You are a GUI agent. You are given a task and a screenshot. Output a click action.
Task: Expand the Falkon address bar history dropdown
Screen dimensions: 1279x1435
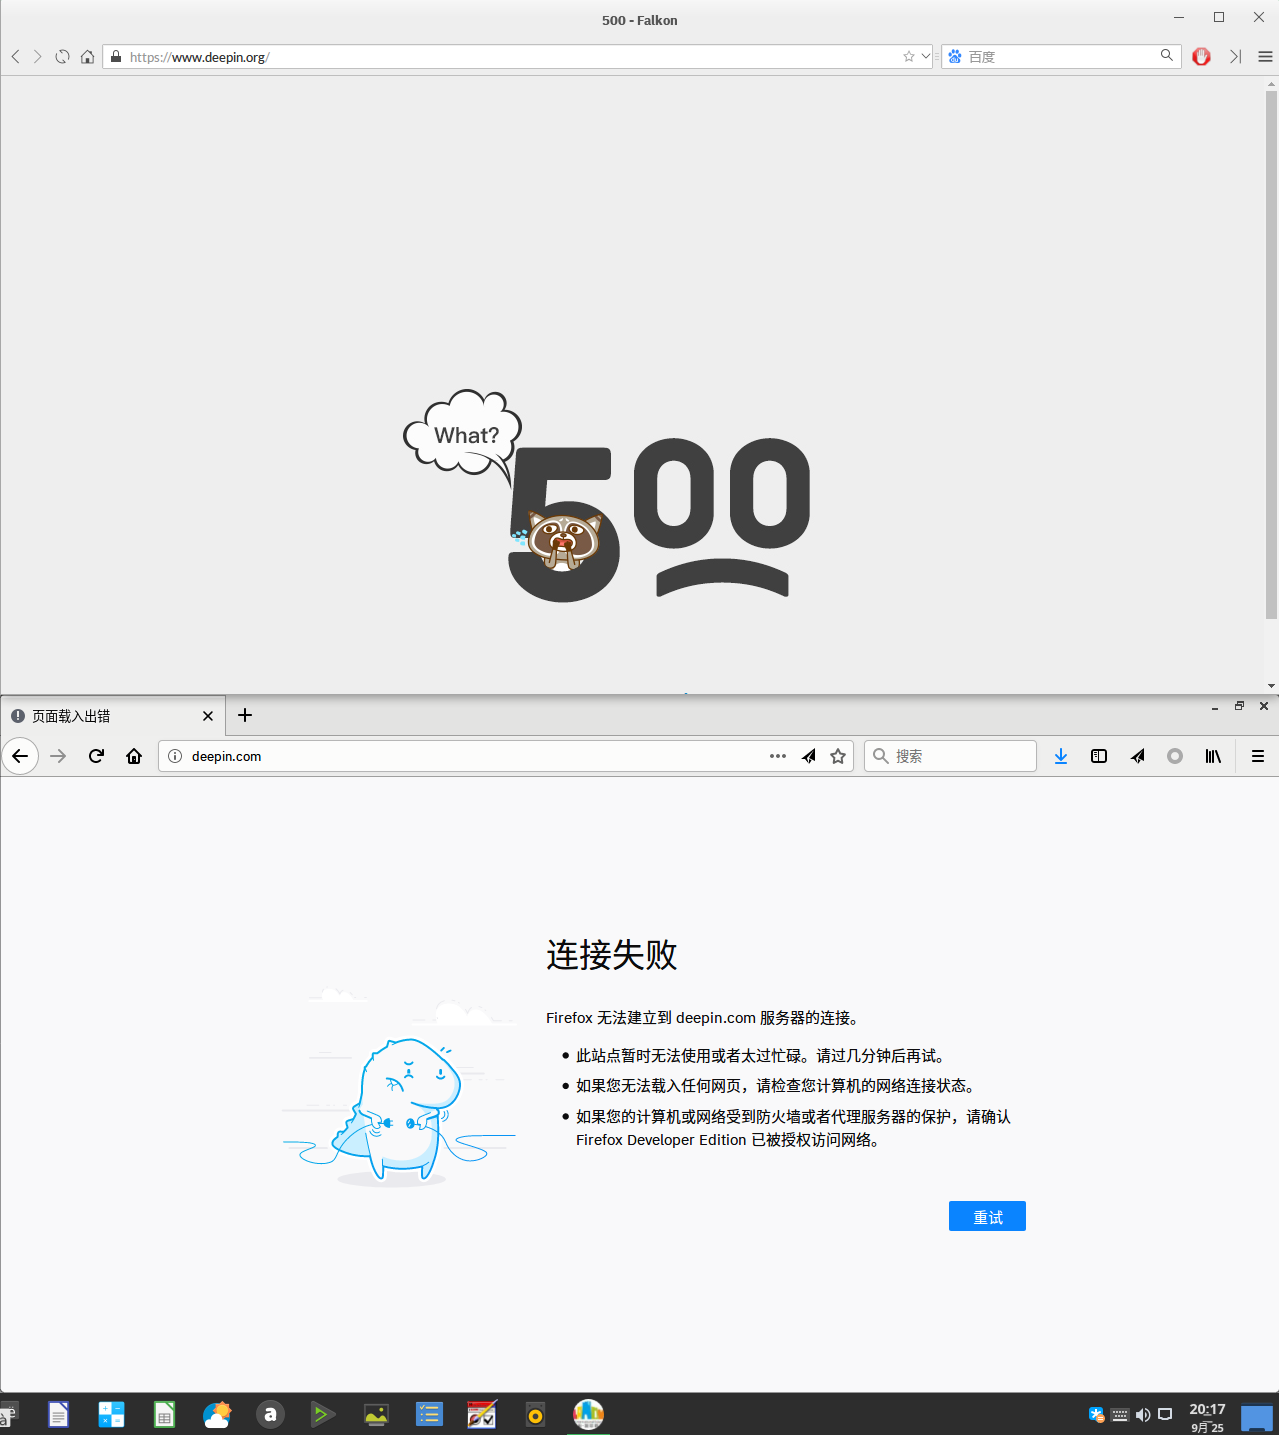pyautogui.click(x=926, y=57)
